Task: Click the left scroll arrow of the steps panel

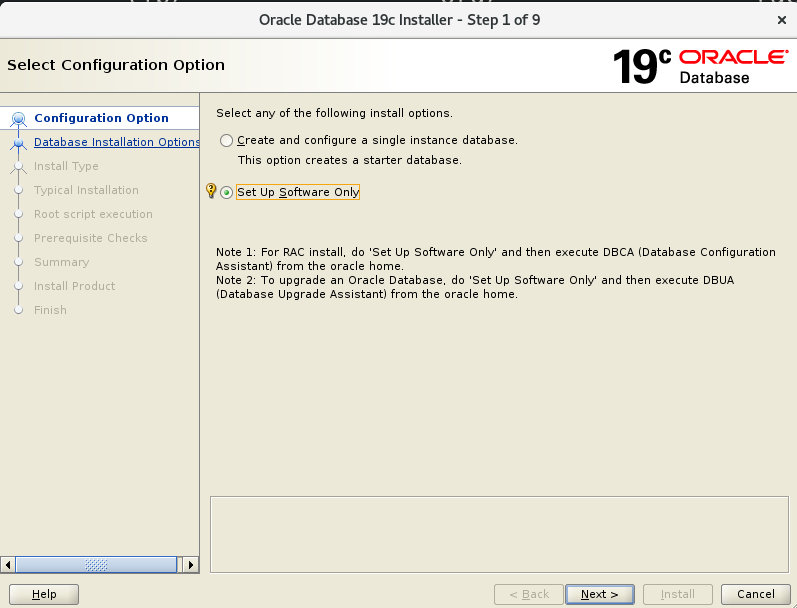Action: tap(7, 564)
